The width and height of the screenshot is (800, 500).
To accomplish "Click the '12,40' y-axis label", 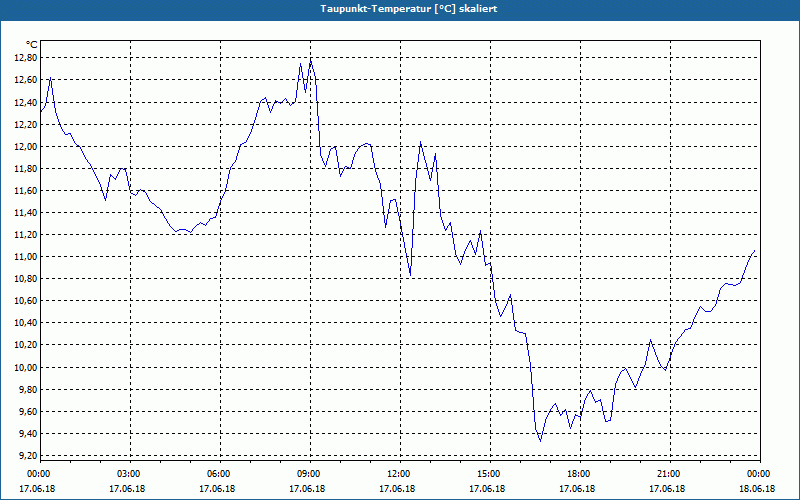I will click(x=27, y=102).
